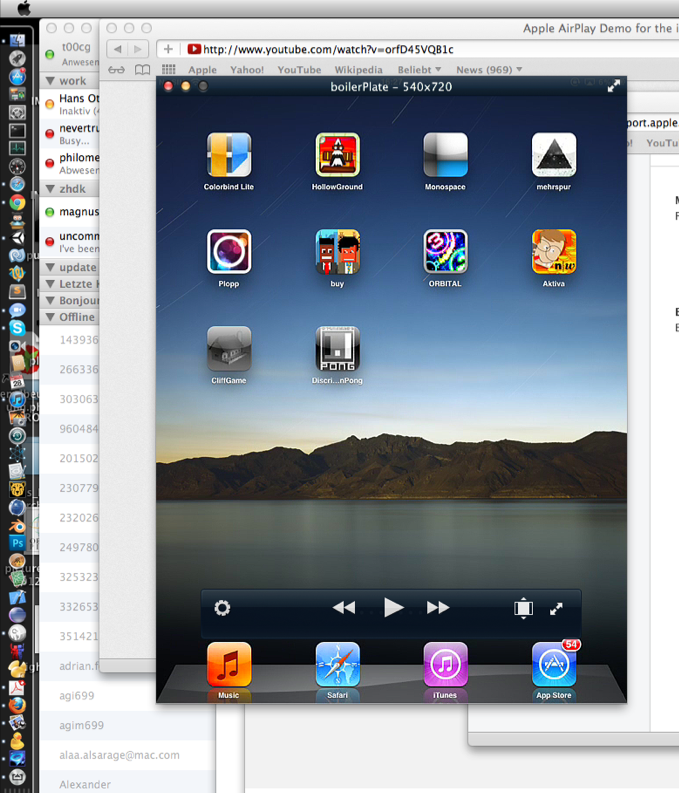Image resolution: width=679 pixels, height=793 pixels.
Task: Open the ORBITAL game
Action: (x=445, y=251)
